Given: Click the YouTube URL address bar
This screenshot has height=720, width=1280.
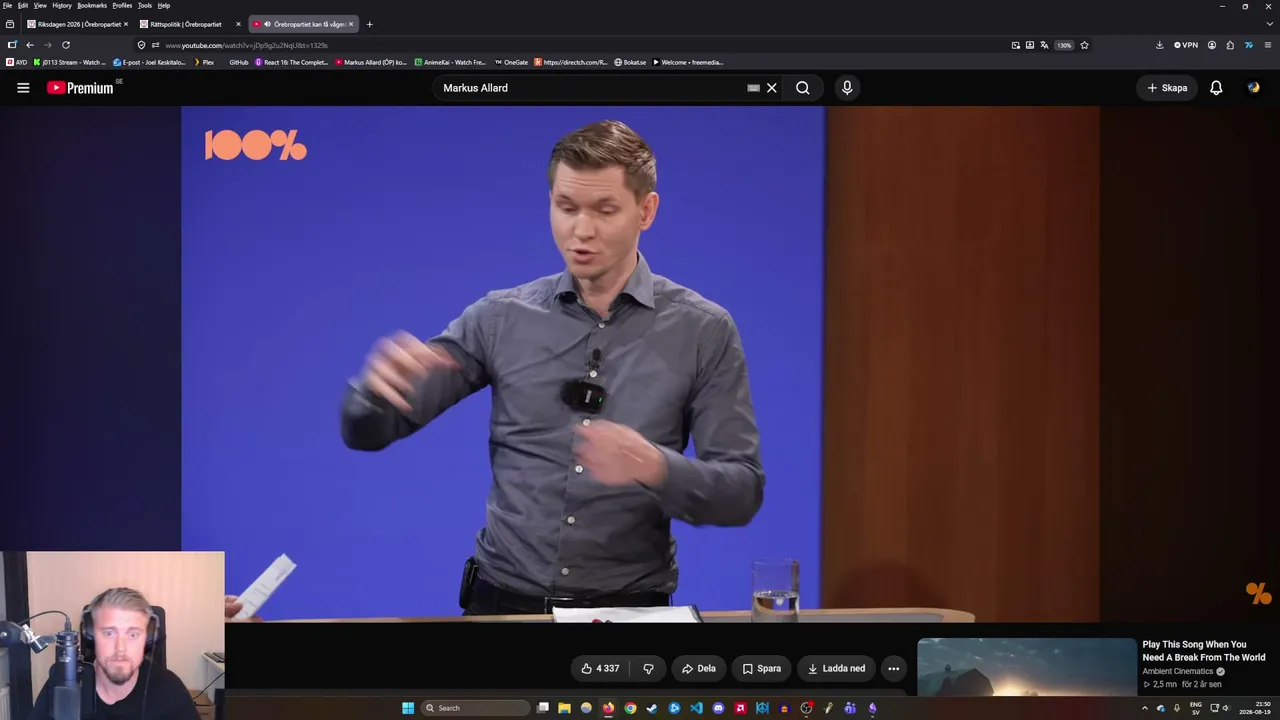Looking at the screenshot, I should point(580,45).
